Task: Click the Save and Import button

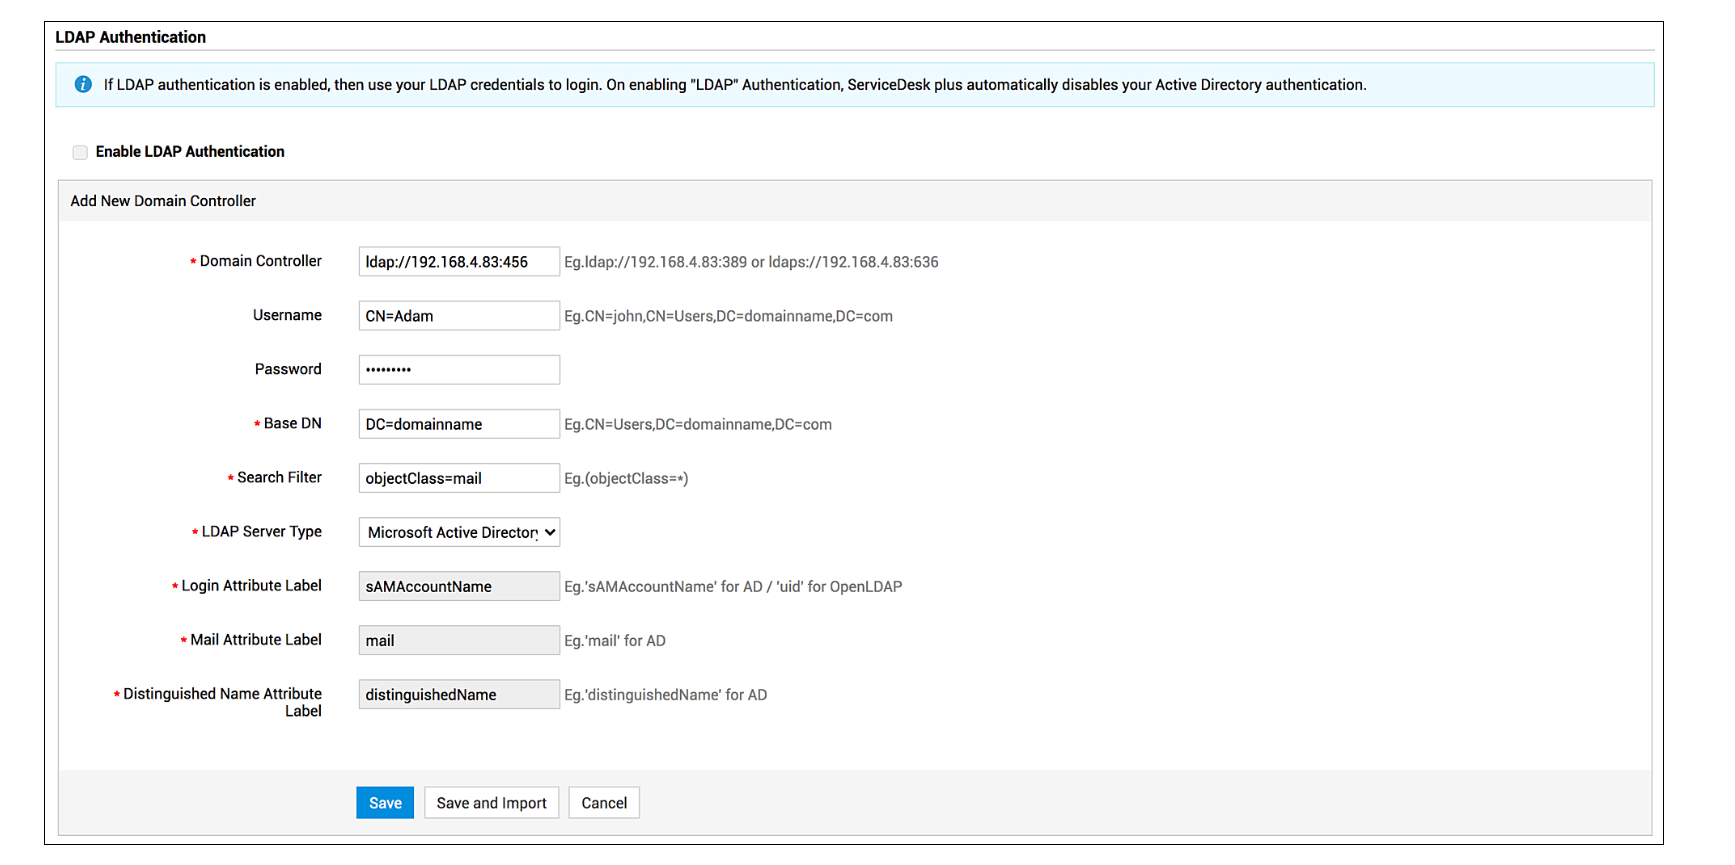Action: click(491, 803)
